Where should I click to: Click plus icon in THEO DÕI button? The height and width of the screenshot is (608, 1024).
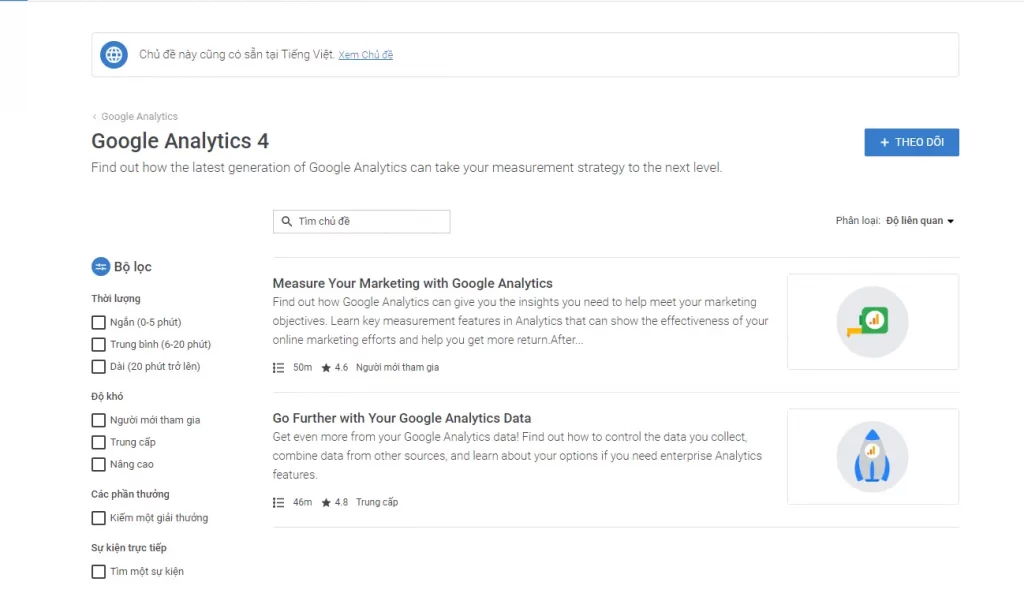coord(884,142)
